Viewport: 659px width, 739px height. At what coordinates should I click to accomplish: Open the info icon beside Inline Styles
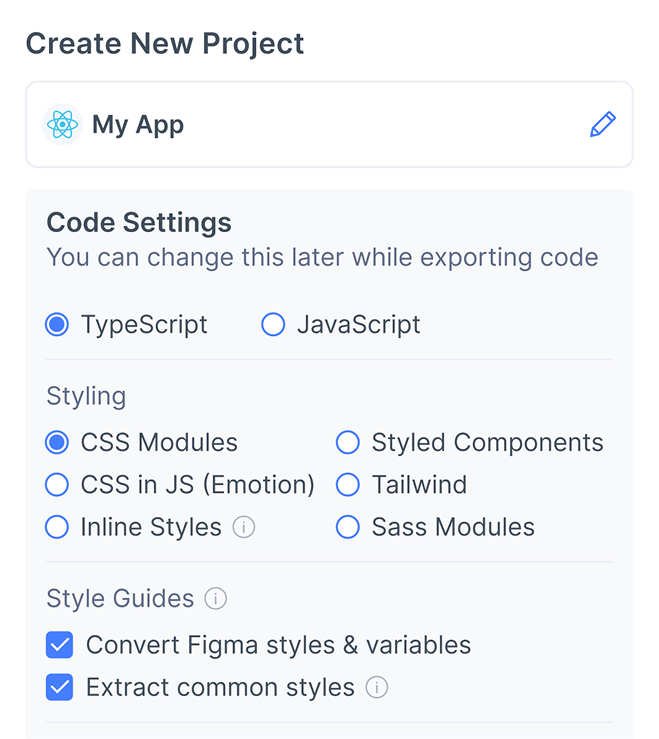coord(244,527)
